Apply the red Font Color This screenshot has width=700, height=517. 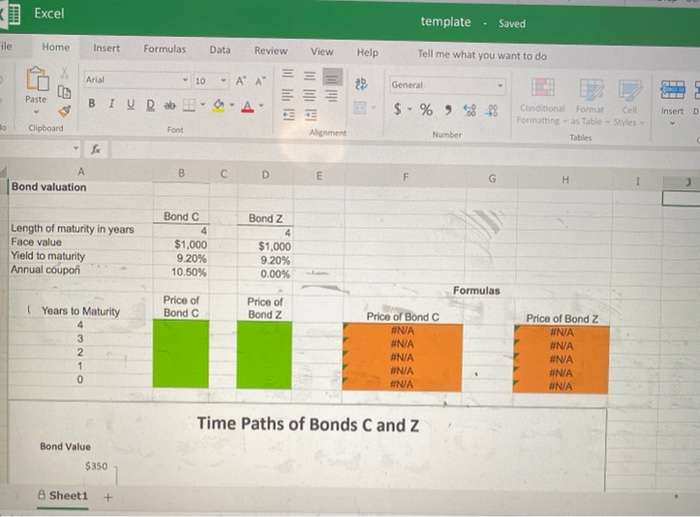247,106
